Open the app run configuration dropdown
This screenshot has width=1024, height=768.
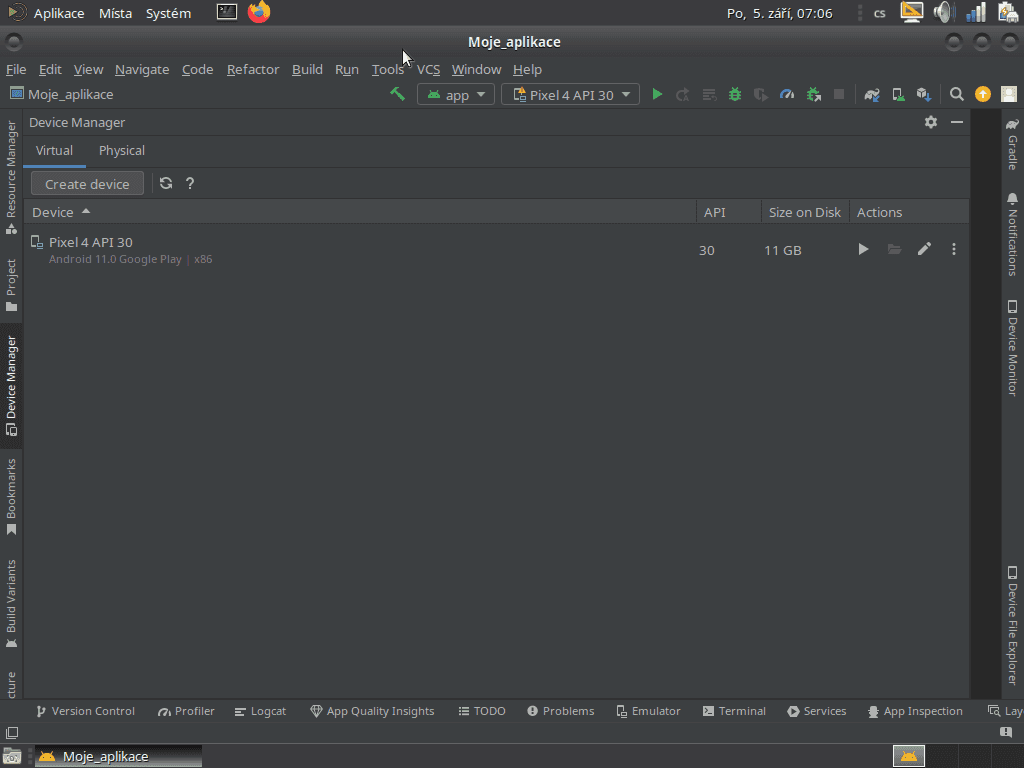[456, 94]
